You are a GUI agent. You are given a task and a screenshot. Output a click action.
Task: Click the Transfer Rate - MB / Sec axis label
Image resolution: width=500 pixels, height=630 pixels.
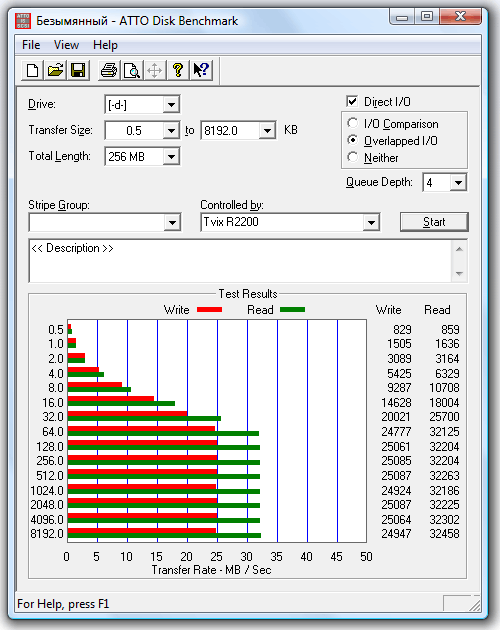pyautogui.click(x=211, y=570)
